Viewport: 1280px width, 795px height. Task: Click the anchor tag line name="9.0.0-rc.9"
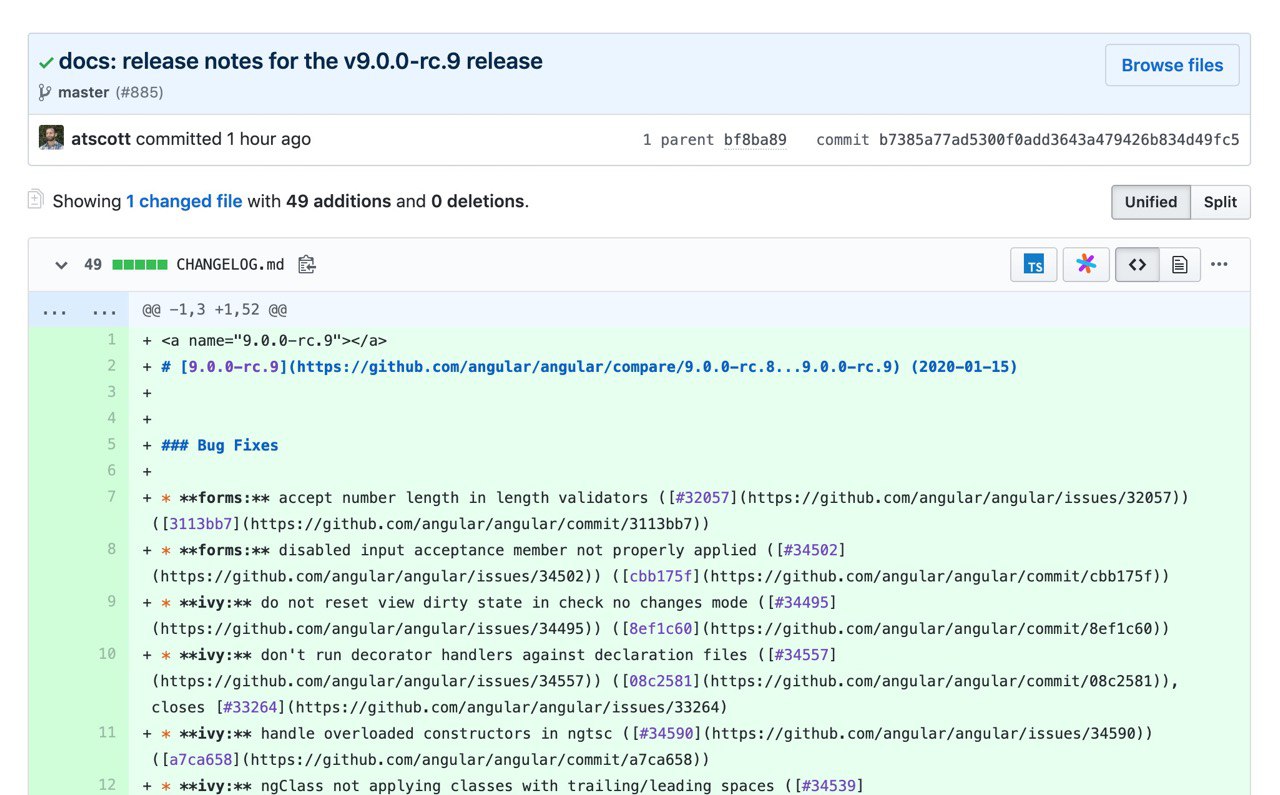pyautogui.click(x=274, y=341)
